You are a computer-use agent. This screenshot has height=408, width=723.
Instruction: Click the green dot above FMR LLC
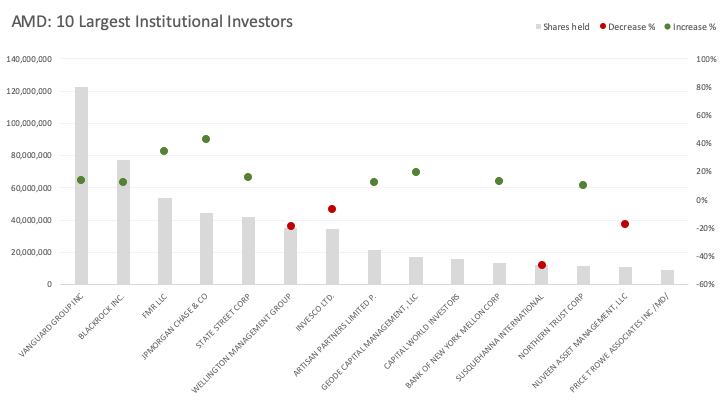coord(164,151)
